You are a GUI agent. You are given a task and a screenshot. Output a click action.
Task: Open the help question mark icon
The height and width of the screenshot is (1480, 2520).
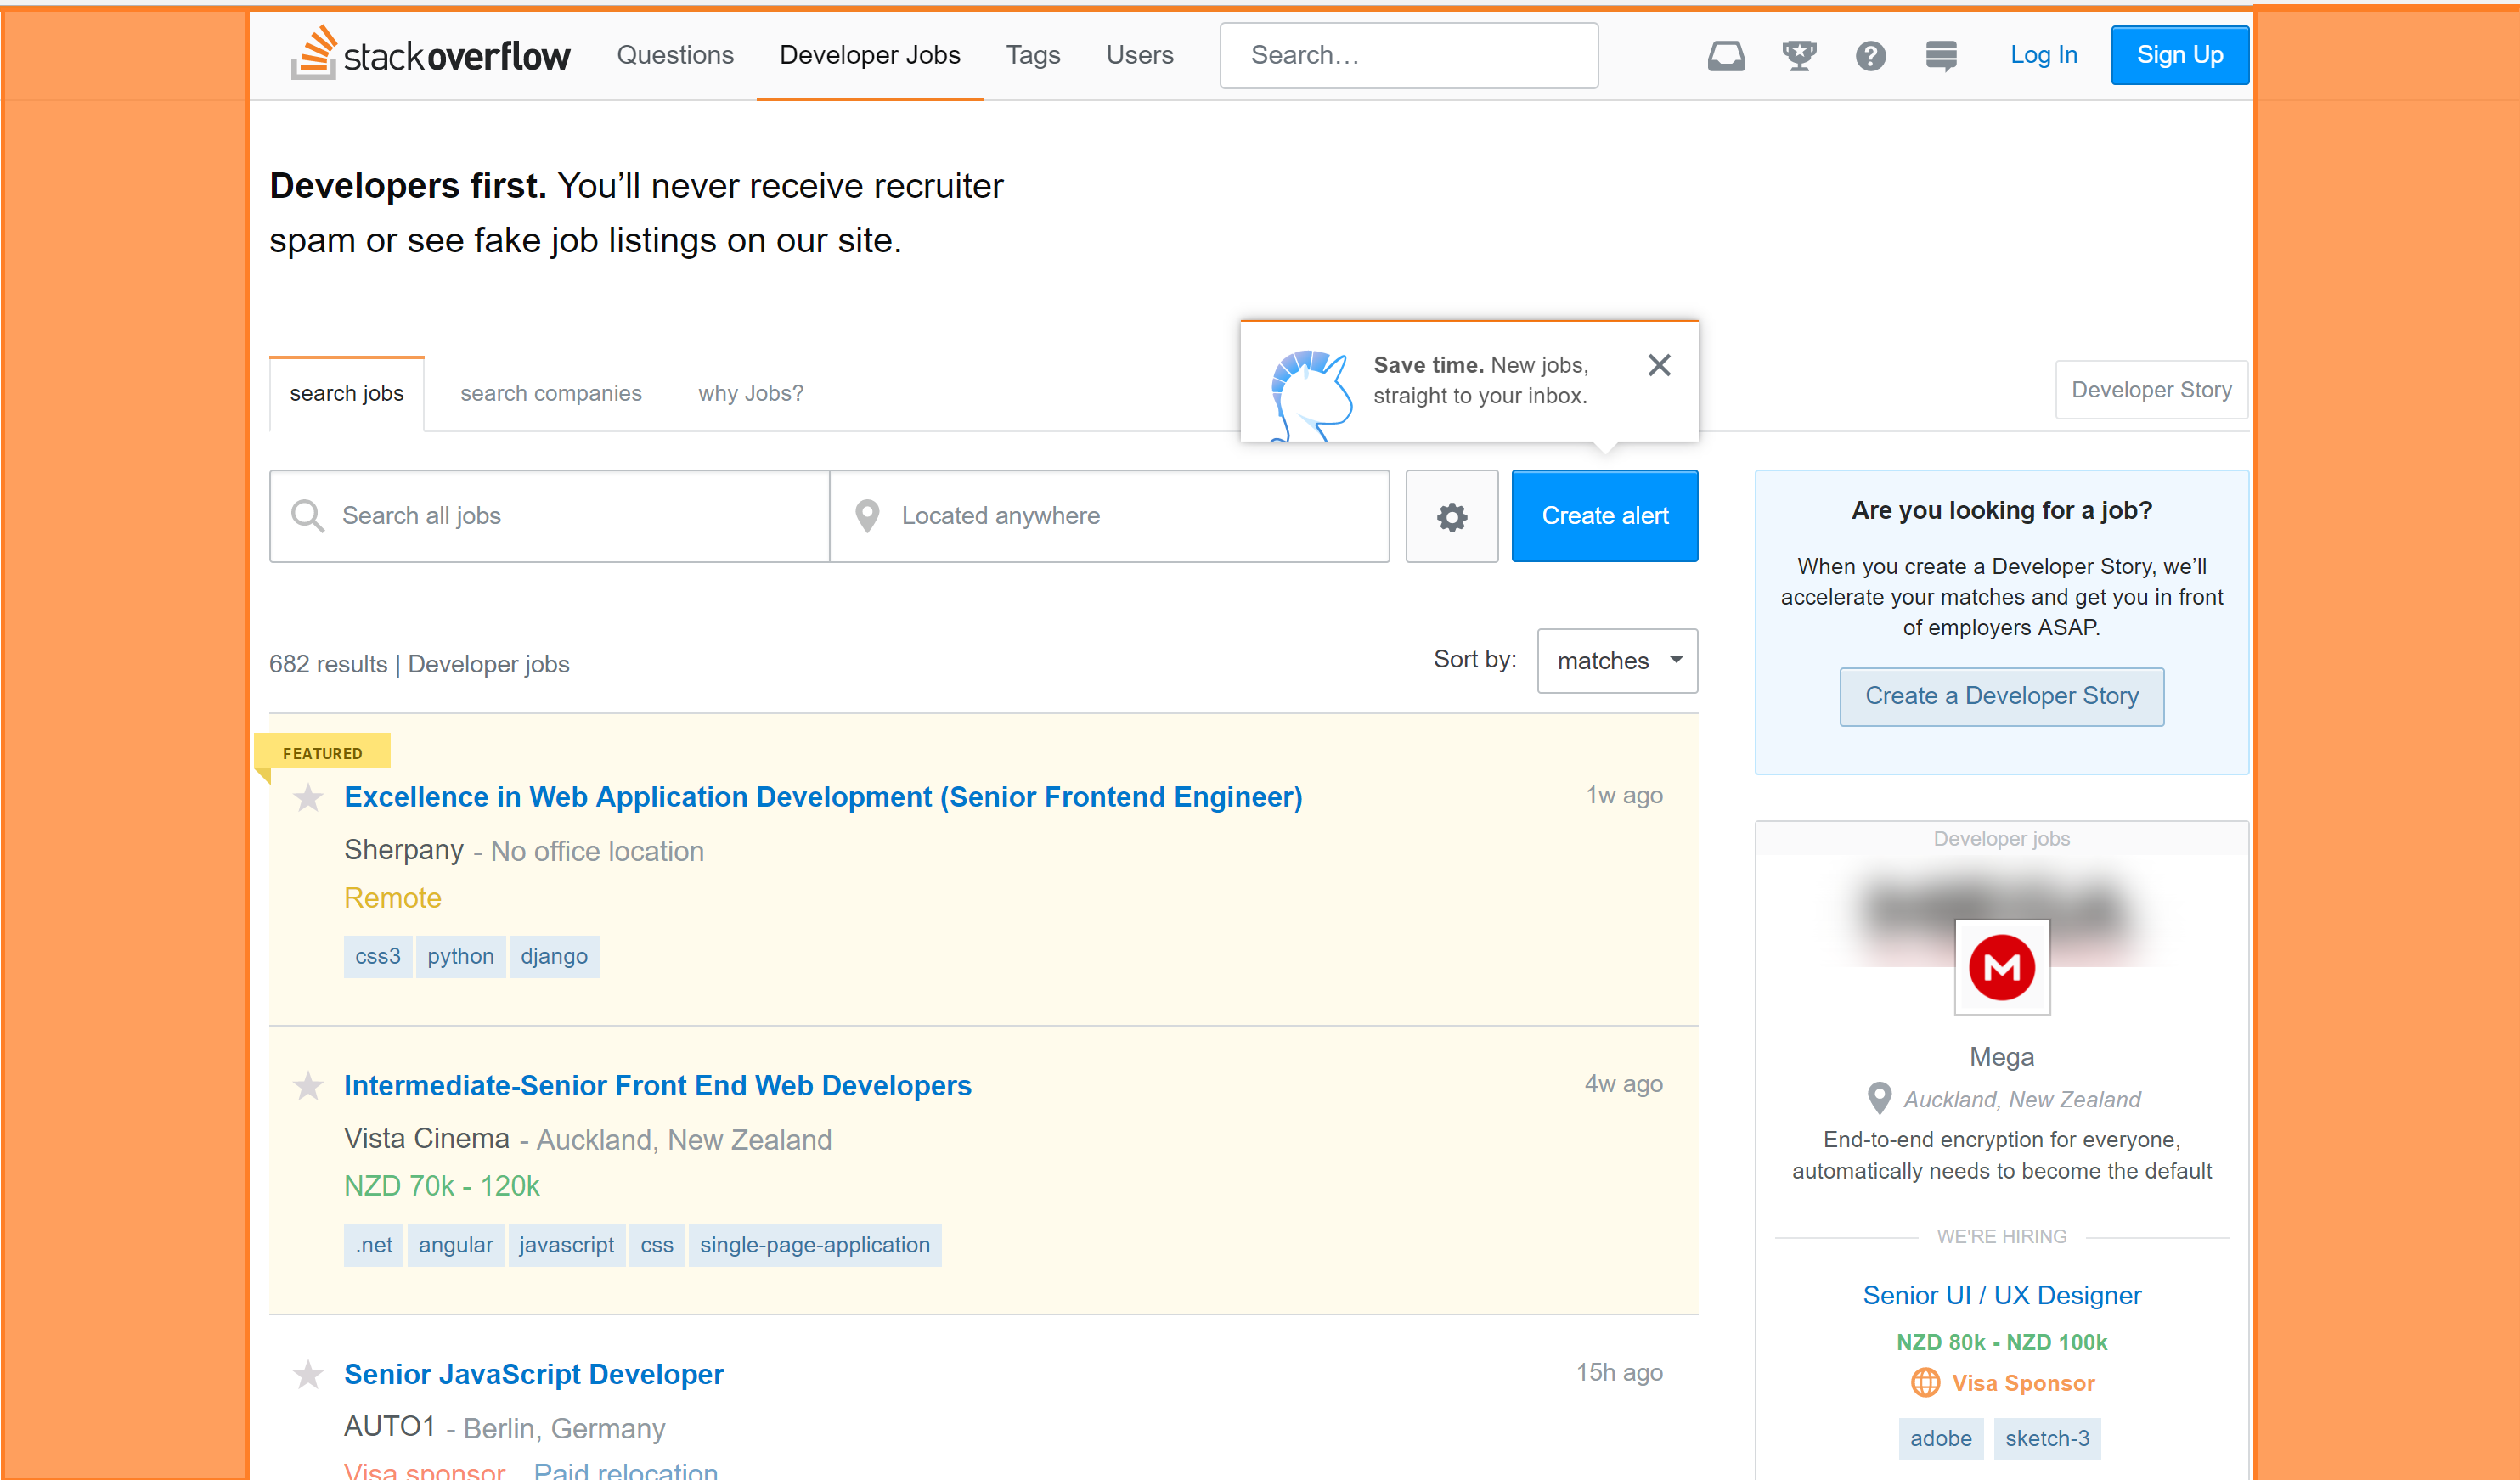tap(1870, 56)
